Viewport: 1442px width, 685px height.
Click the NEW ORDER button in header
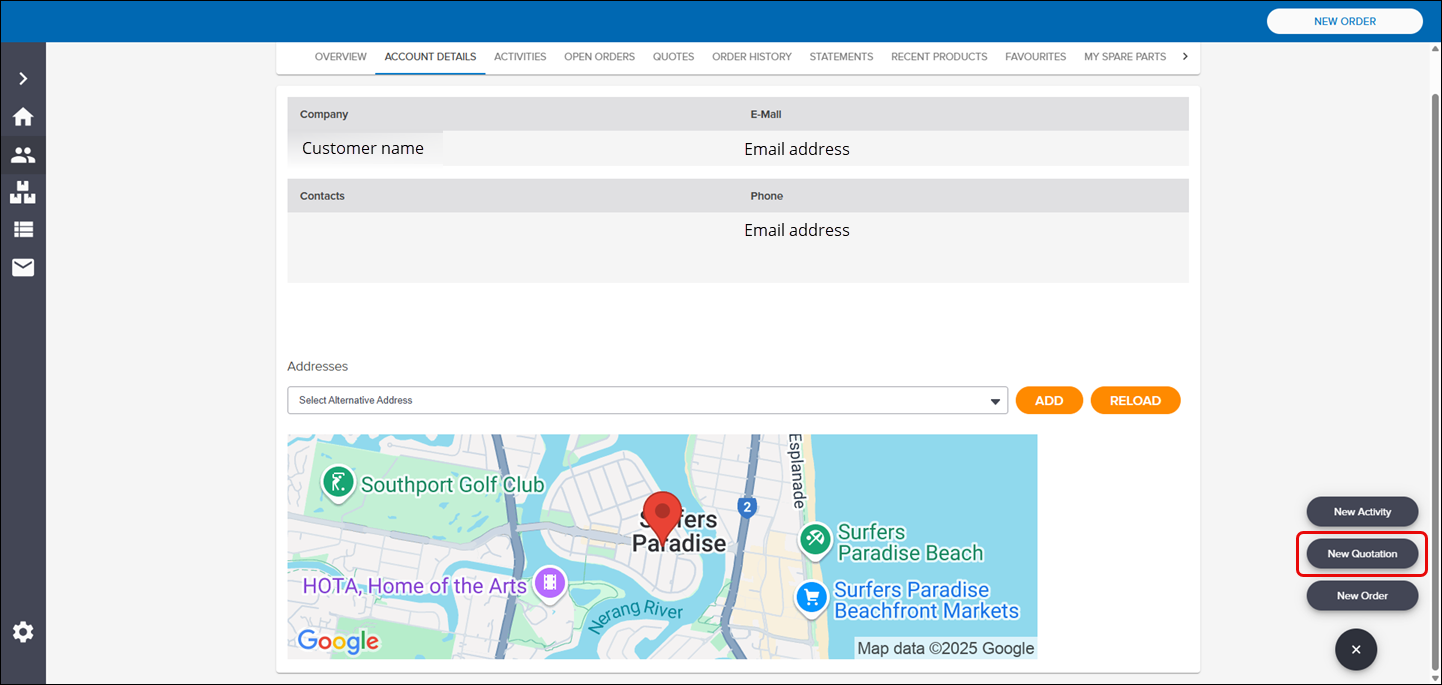coord(1344,21)
